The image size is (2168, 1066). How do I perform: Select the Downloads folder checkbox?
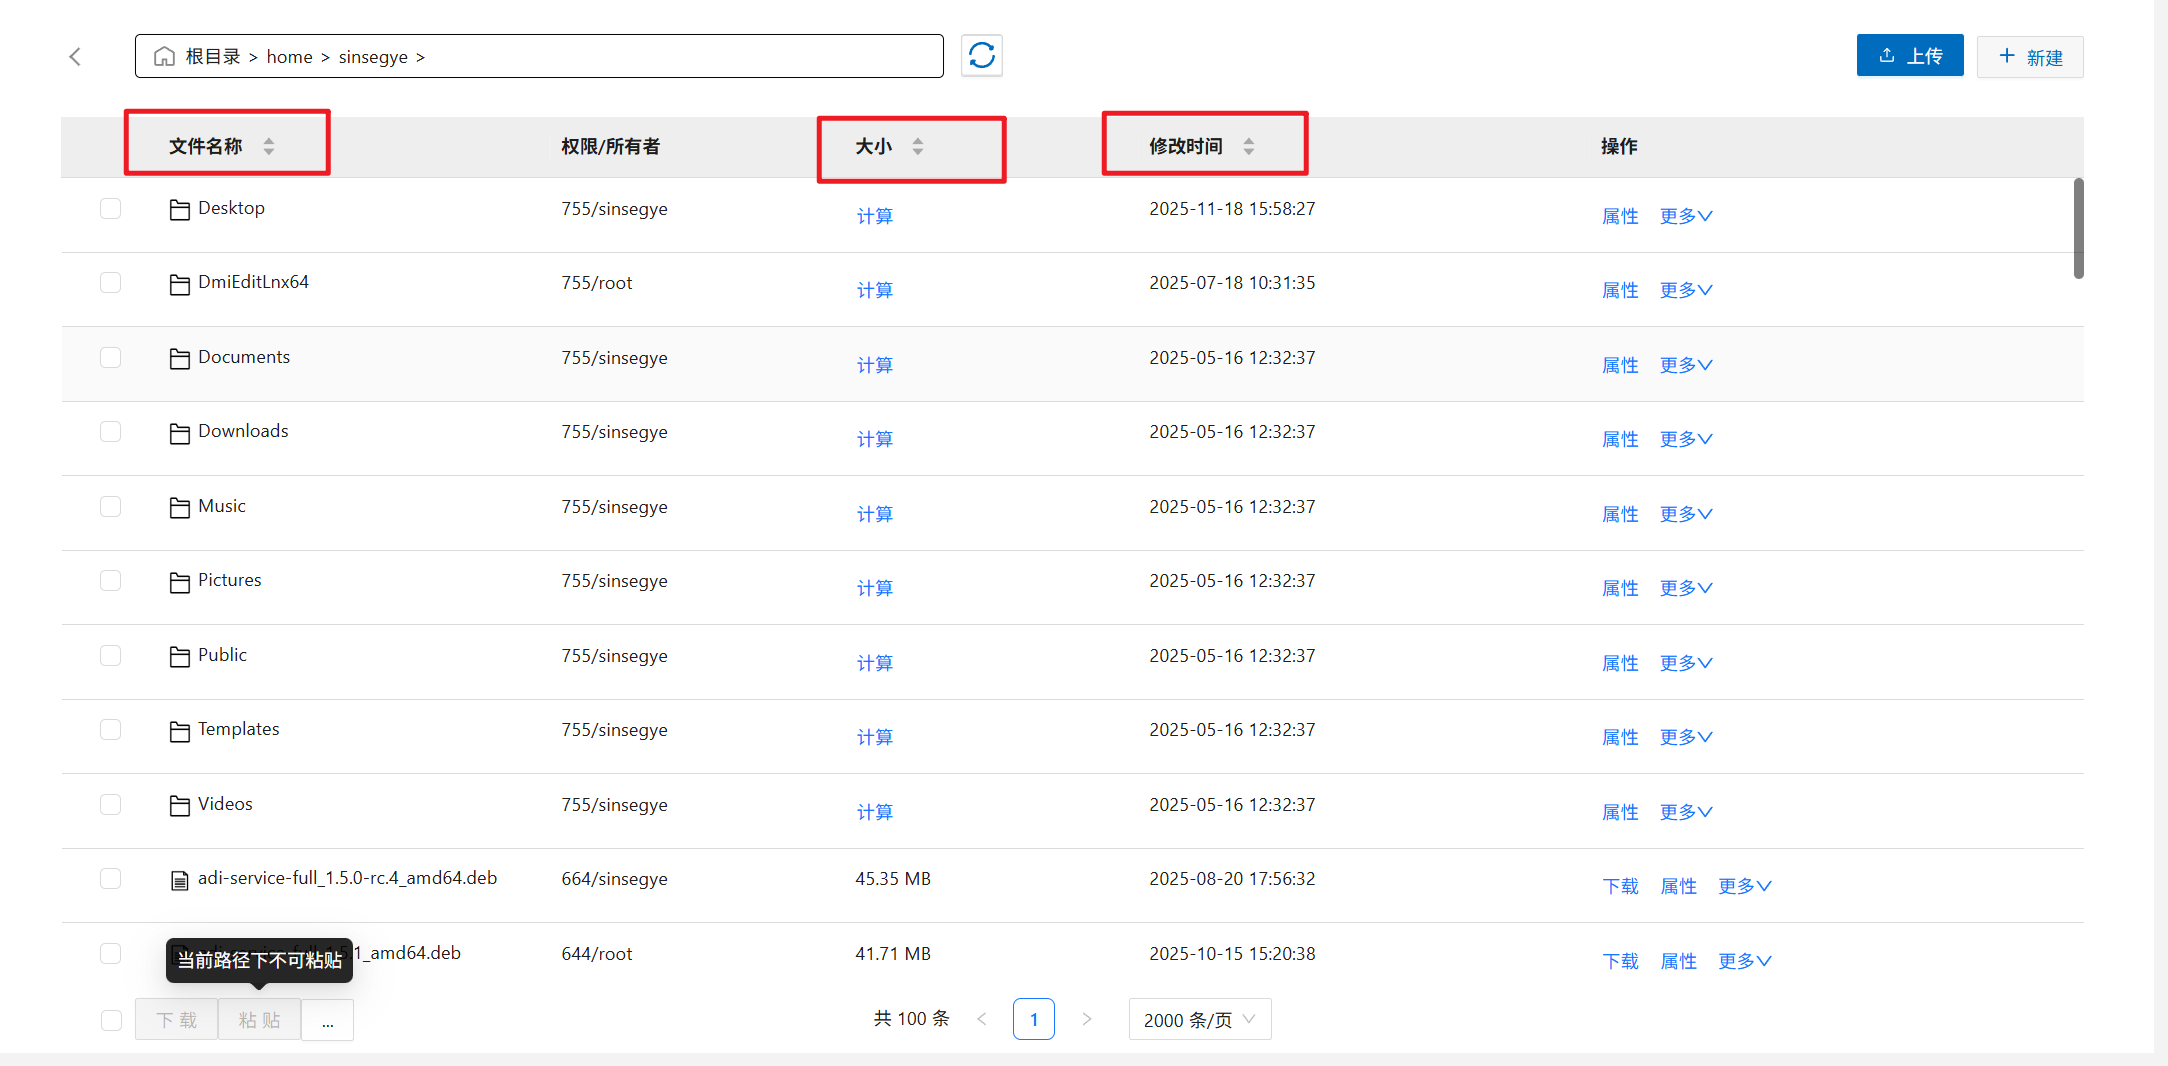[x=111, y=432]
